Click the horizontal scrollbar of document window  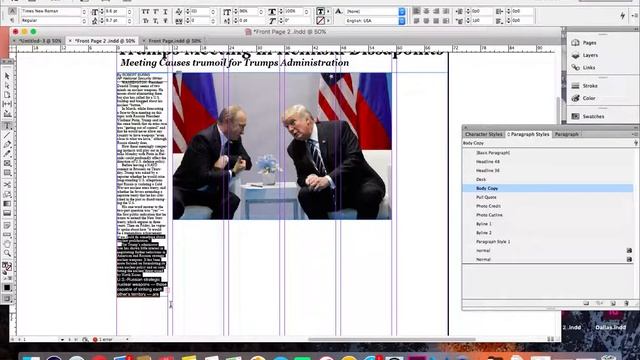click(392, 339)
